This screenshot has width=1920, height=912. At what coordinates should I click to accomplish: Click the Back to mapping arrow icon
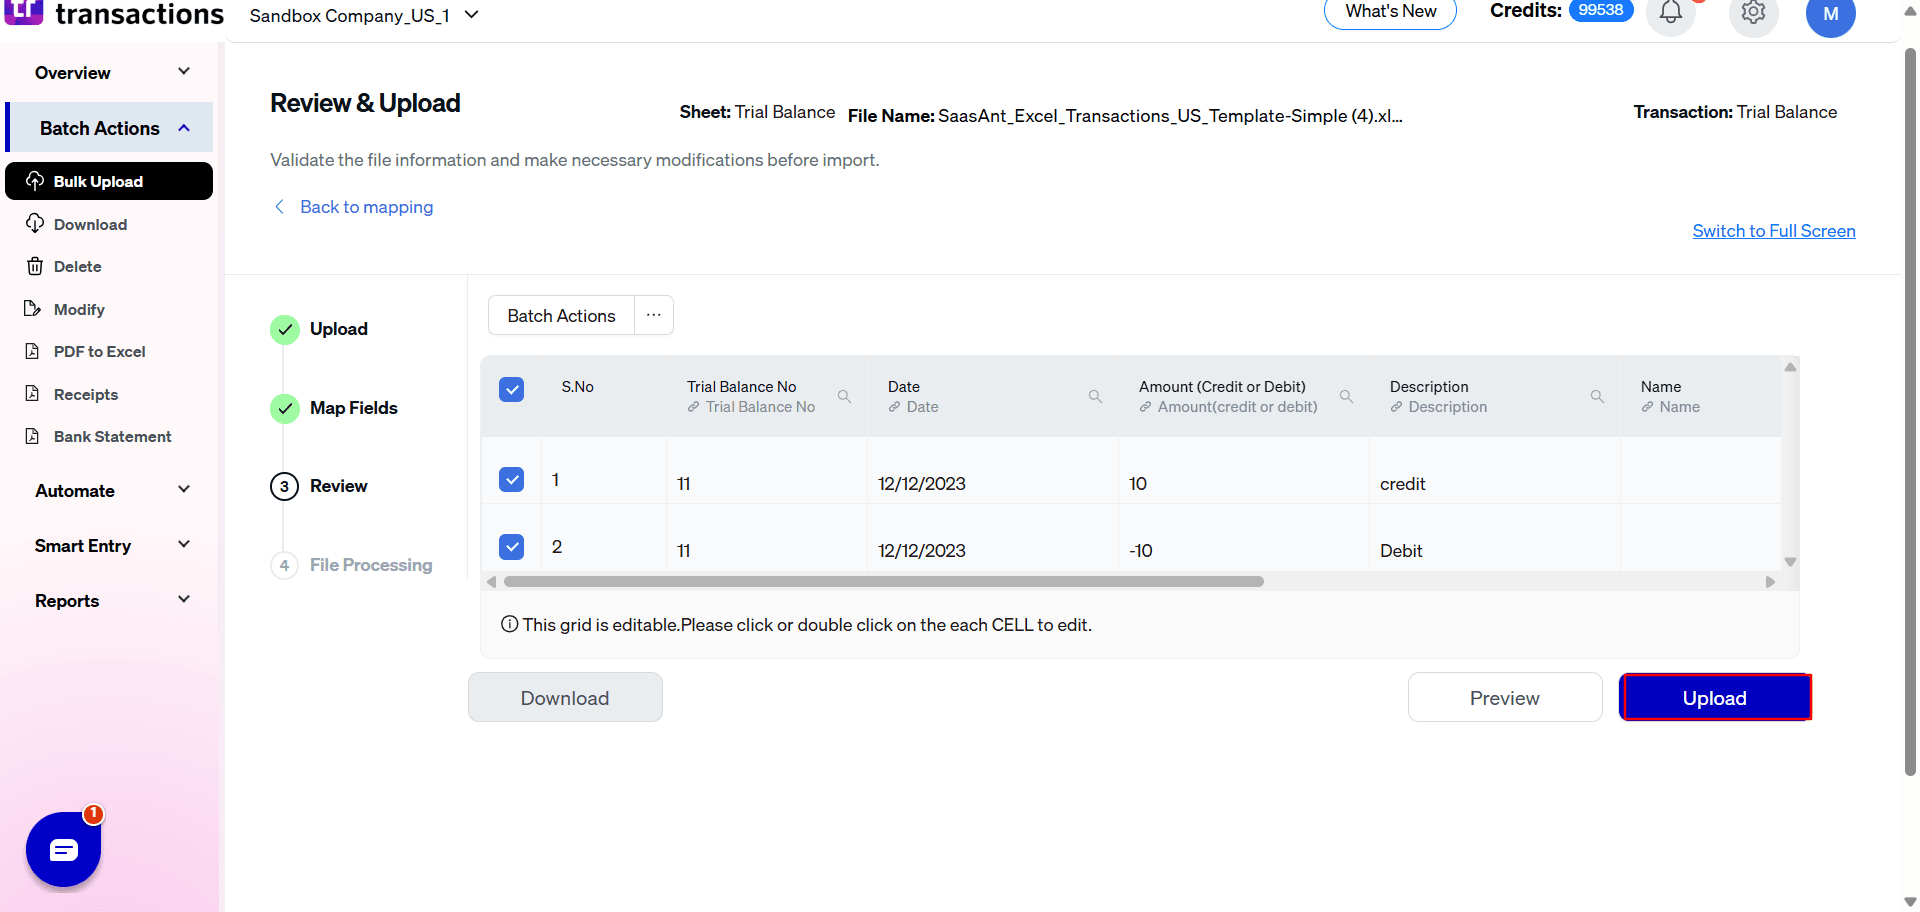tap(279, 206)
